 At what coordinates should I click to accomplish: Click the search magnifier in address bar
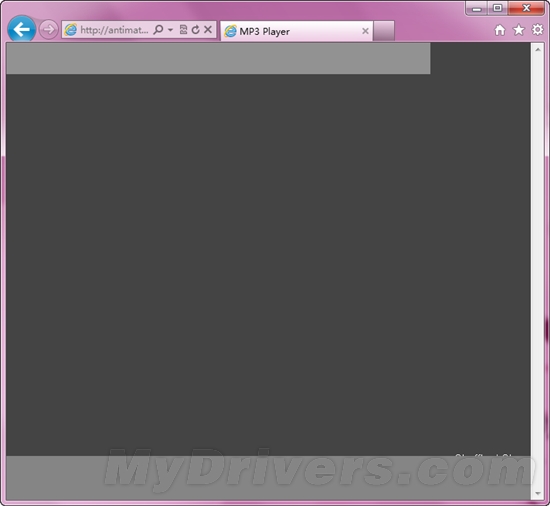tap(159, 29)
